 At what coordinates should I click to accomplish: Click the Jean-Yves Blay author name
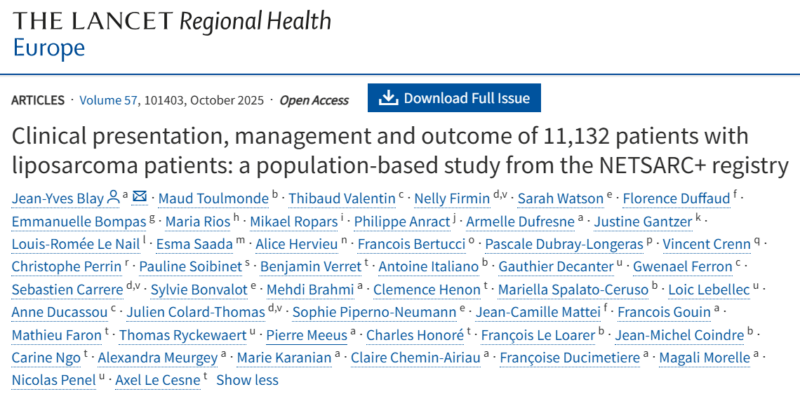(x=58, y=198)
